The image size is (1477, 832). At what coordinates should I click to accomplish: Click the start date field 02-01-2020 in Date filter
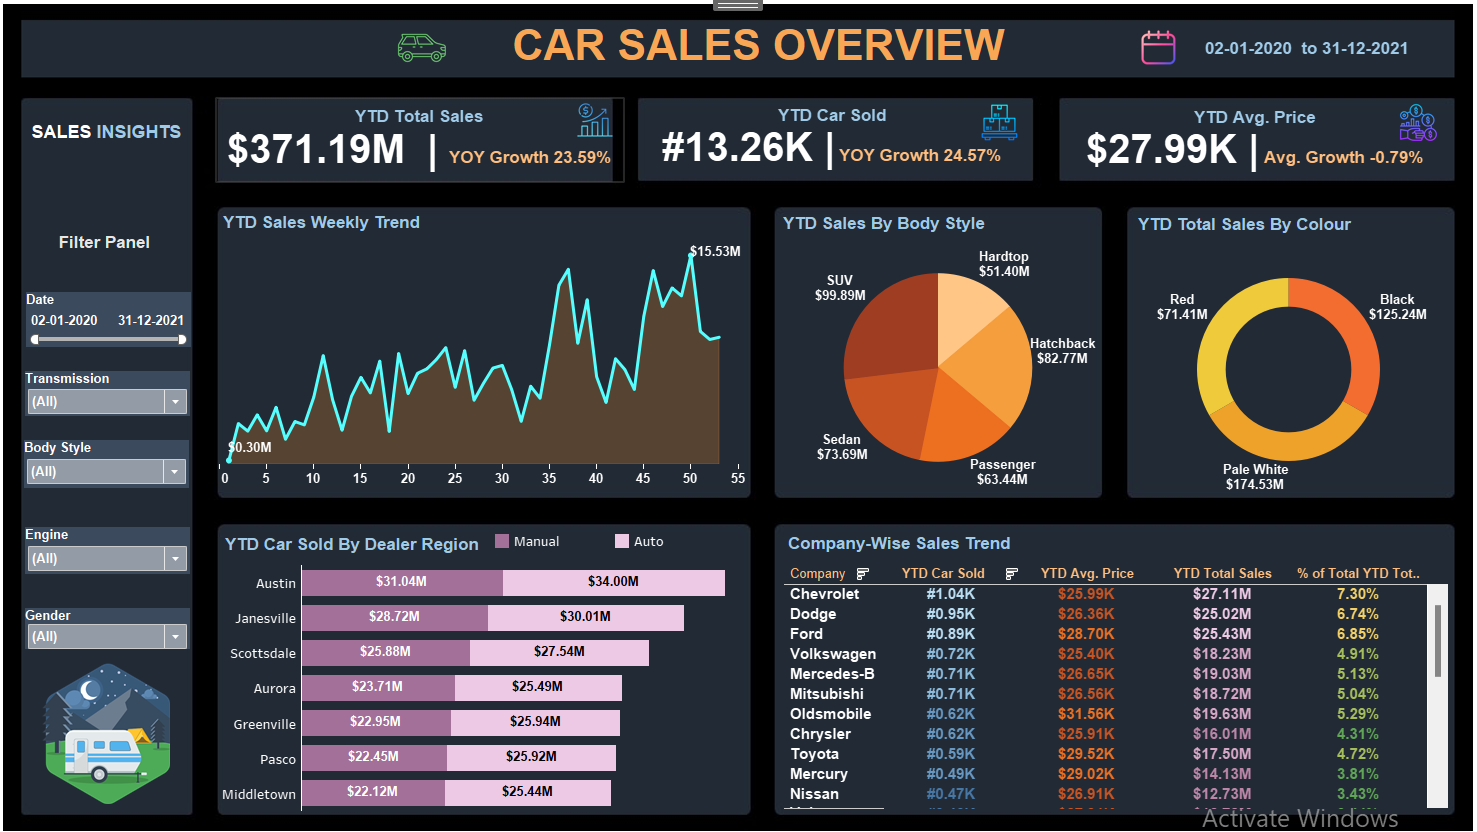click(64, 320)
